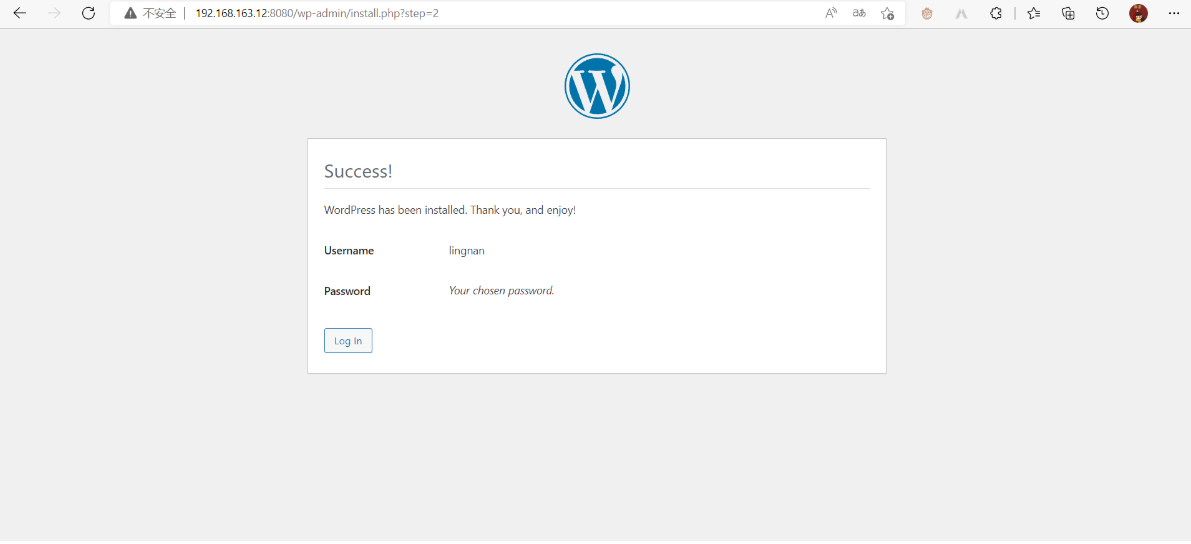This screenshot has height=544, width=1191.
Task: Click the 'WordPress has been installed' message
Action: click(x=450, y=210)
